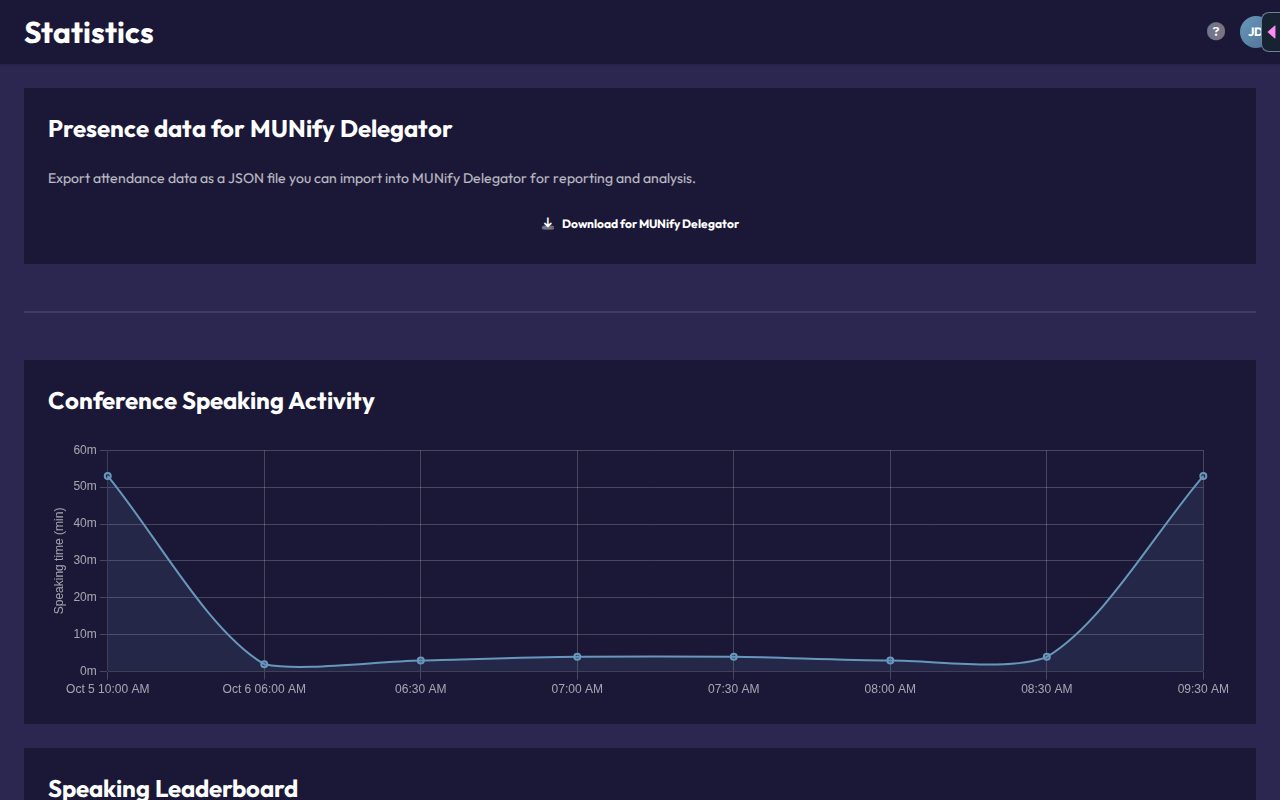The image size is (1280, 800).
Task: Click the Presence data for MUNify Delegator heading
Action: click(x=250, y=129)
